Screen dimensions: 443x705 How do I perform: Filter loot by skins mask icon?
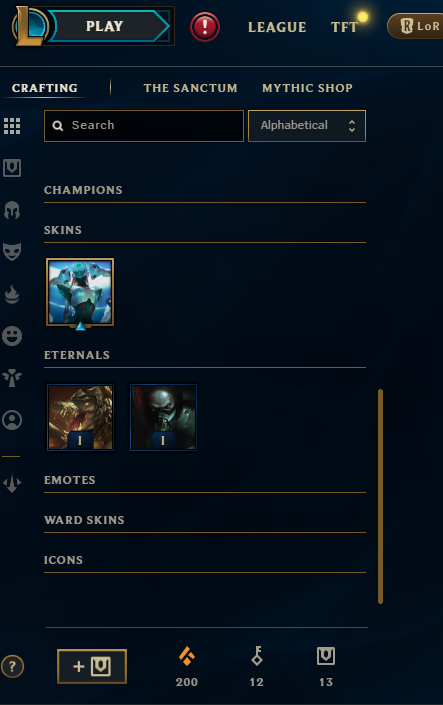tap(12, 252)
